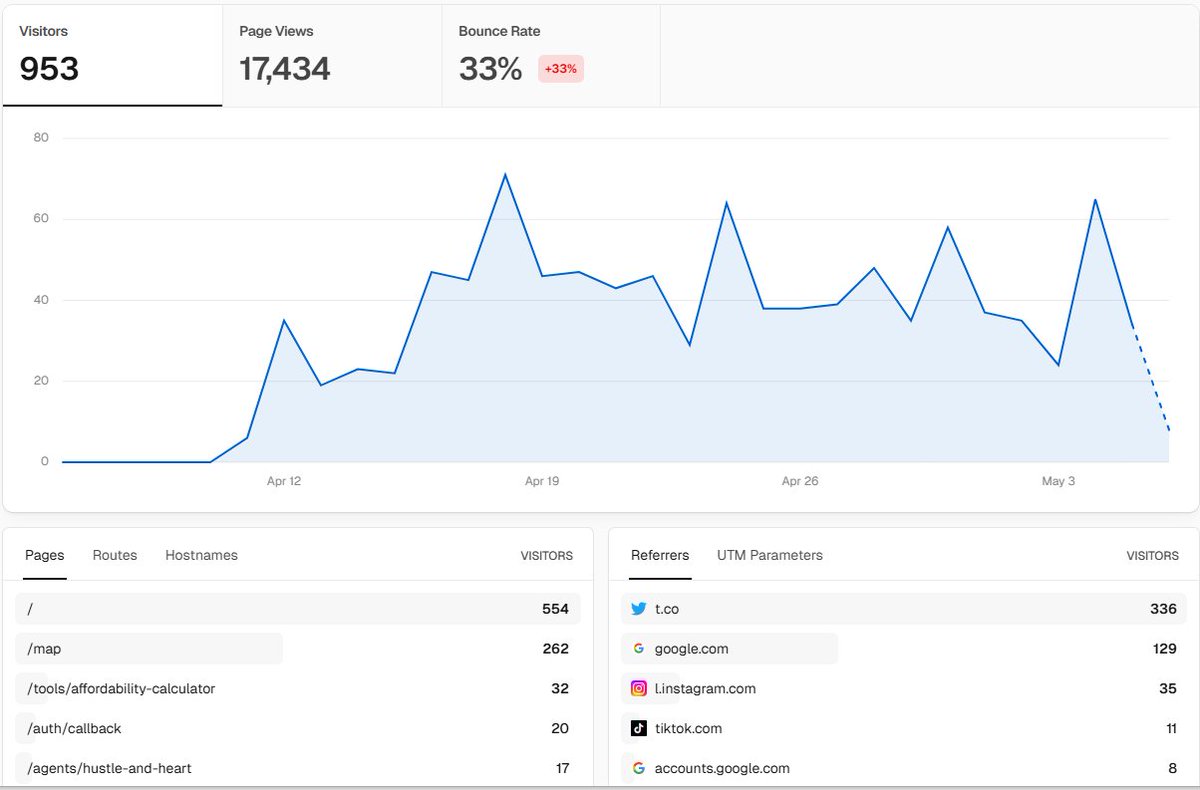The height and width of the screenshot is (790, 1200).
Task: Select the / page row
Action: coord(298,609)
